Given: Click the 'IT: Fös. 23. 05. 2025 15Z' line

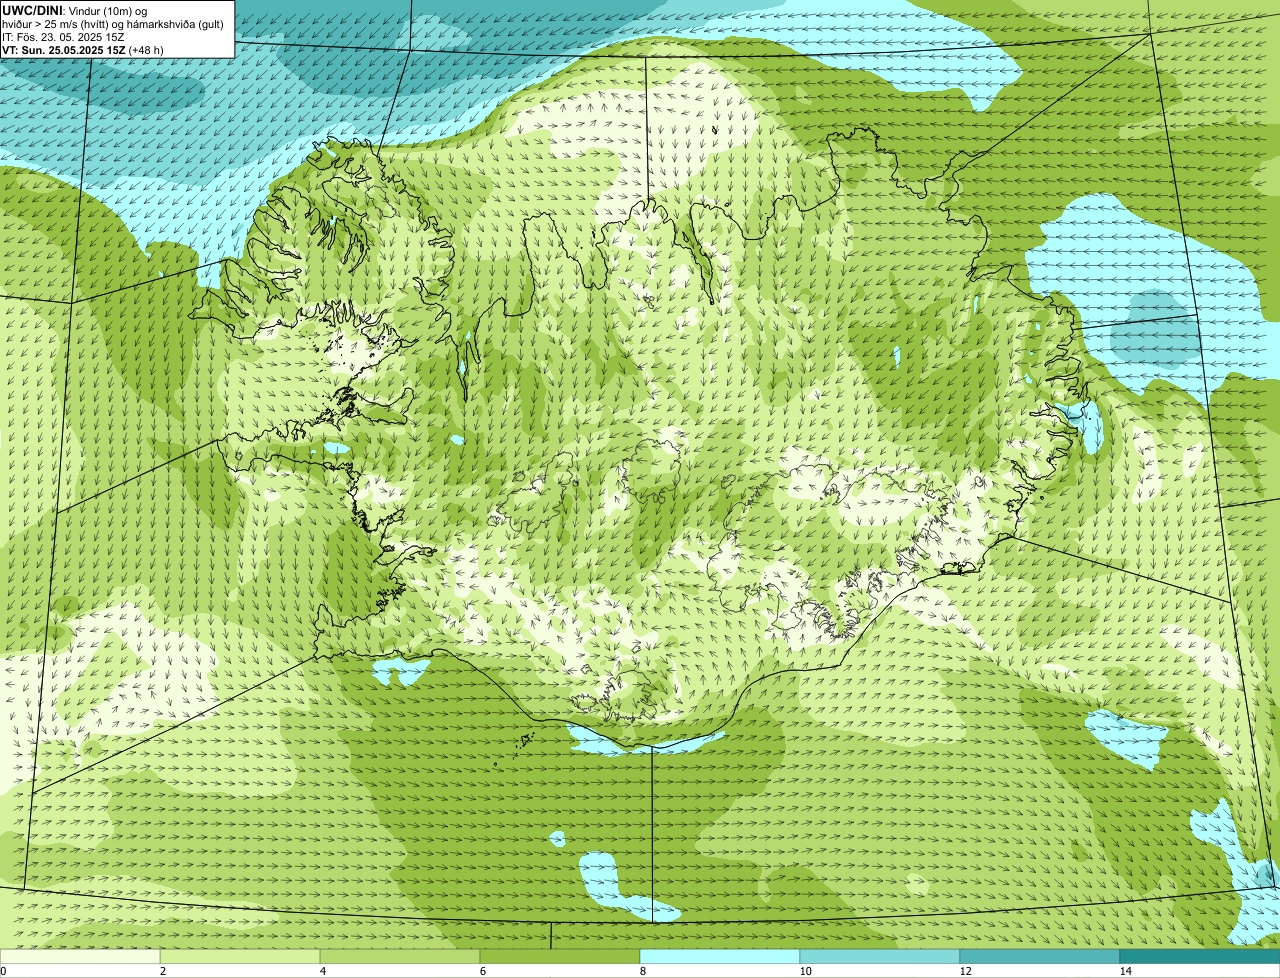Looking at the screenshot, I should (63, 36).
